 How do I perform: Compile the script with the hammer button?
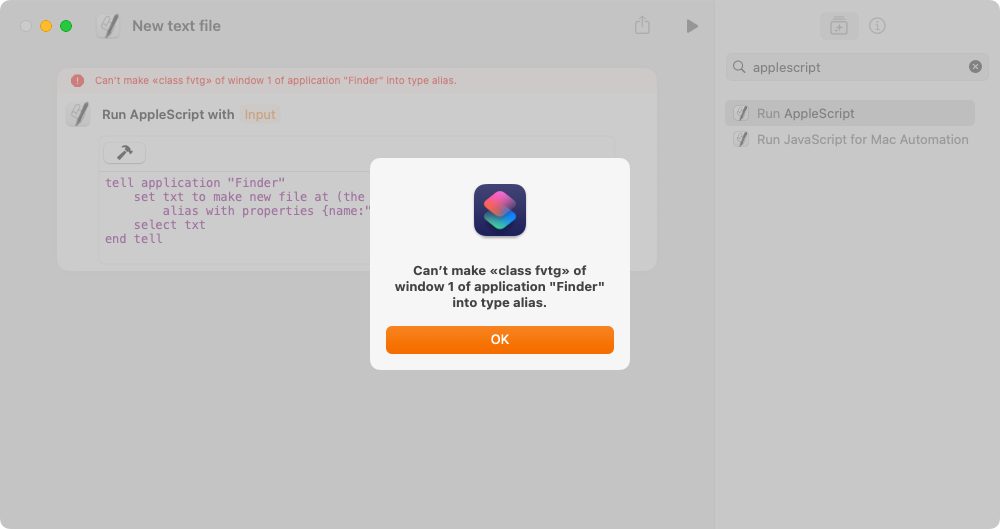coord(124,153)
